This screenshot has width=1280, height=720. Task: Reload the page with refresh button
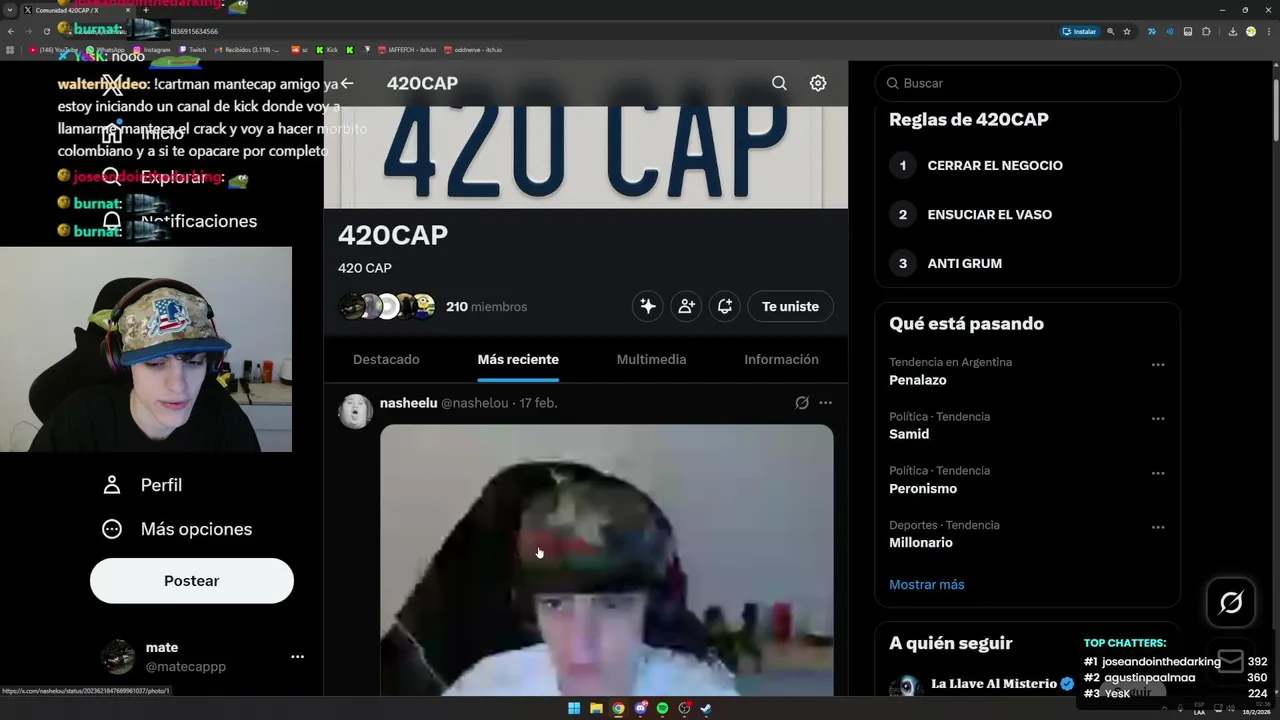46,32
